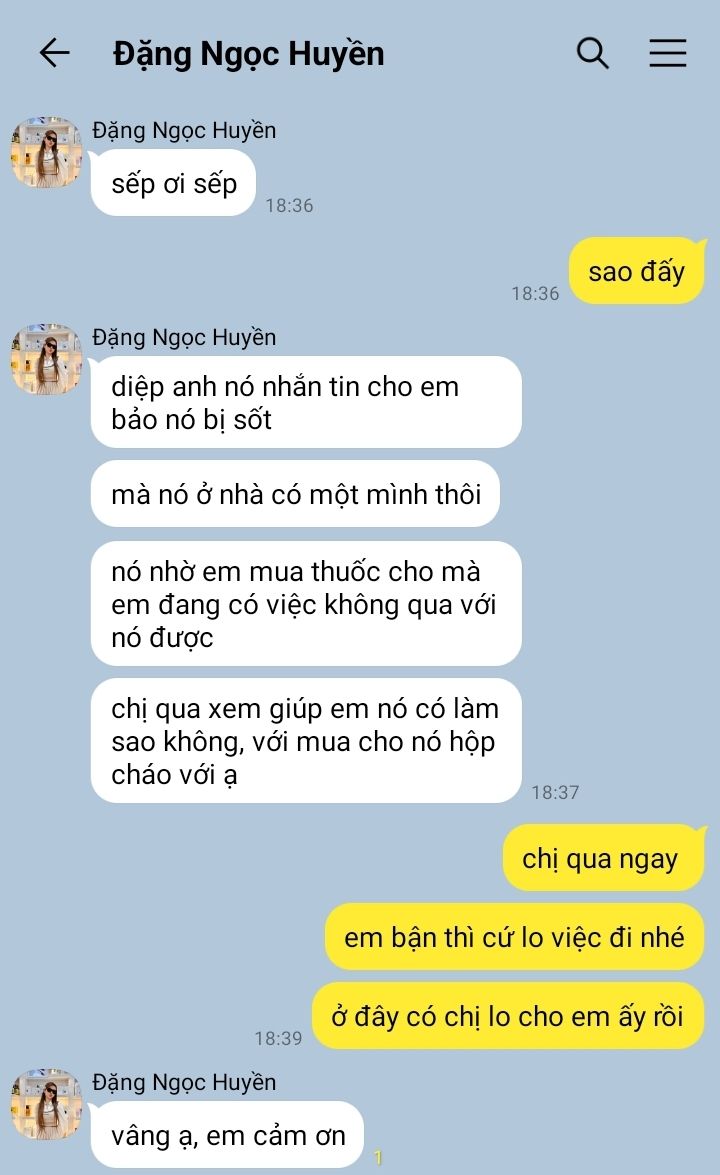Click sender name above 'vâng ạ' message

[x=184, y=1082]
